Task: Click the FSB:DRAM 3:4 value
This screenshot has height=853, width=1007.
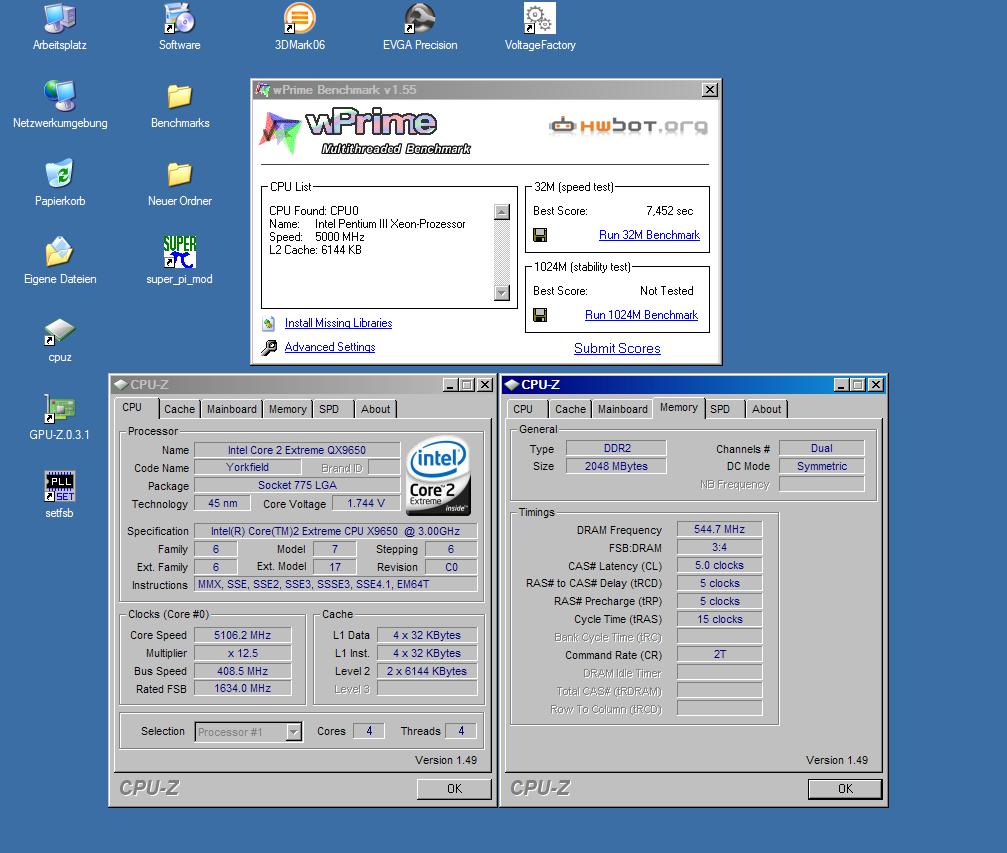Action: (719, 547)
